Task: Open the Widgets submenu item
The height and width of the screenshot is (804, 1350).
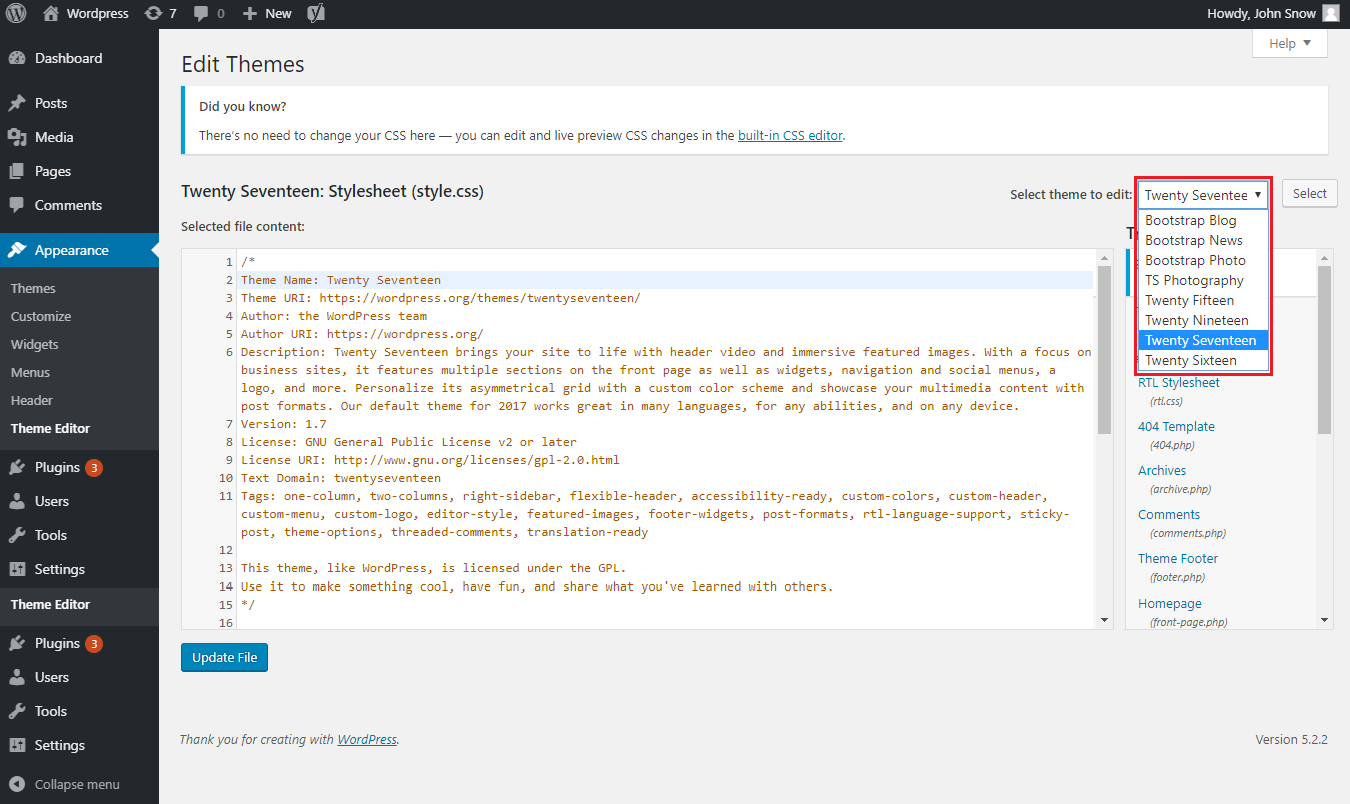Action: [35, 344]
